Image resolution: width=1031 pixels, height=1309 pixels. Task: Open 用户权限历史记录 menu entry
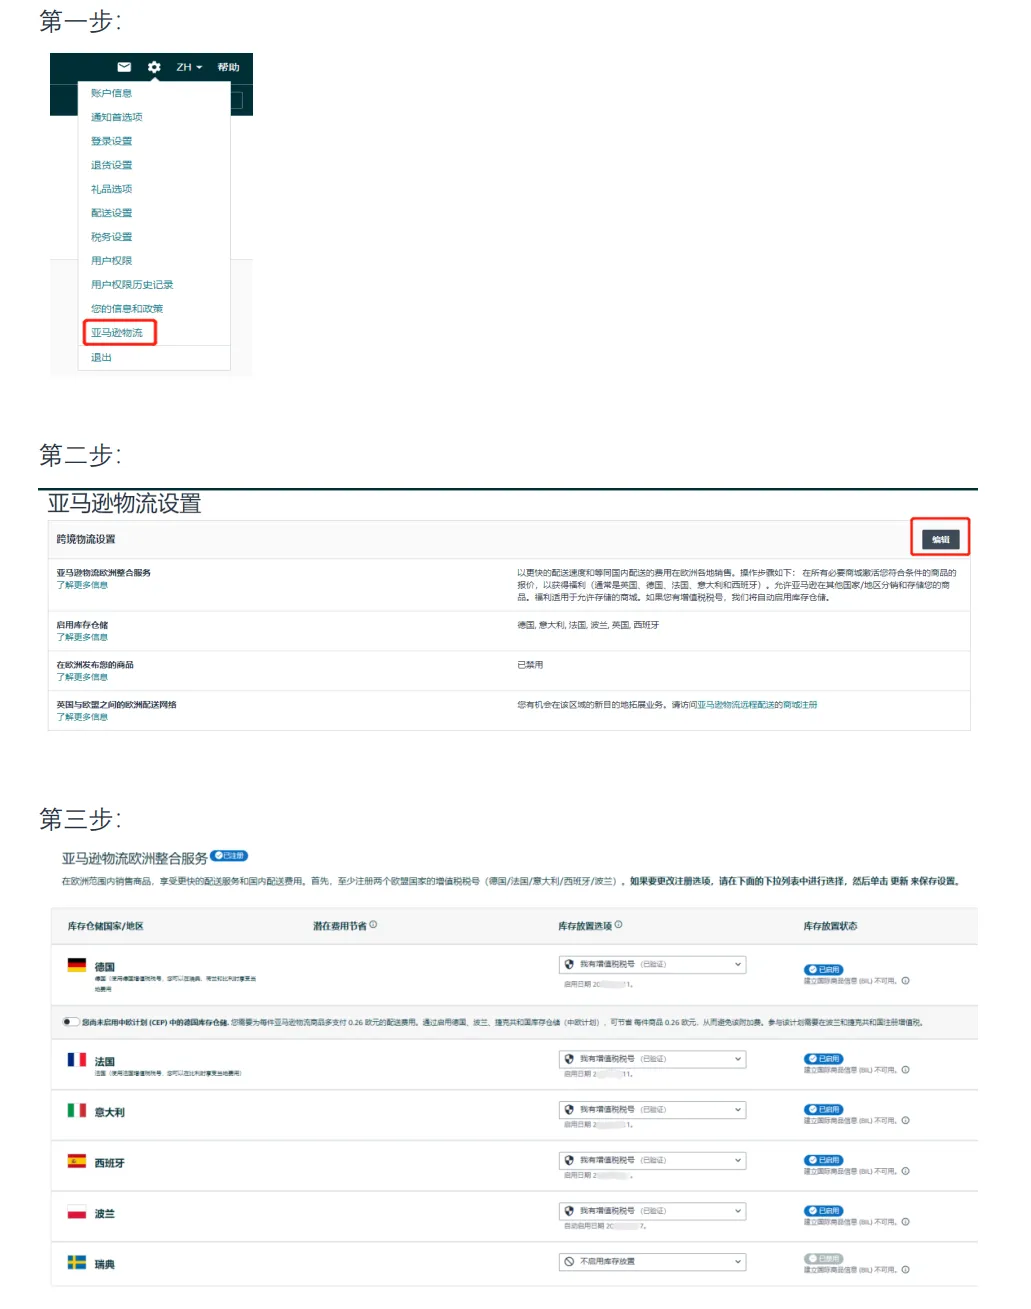point(132,285)
